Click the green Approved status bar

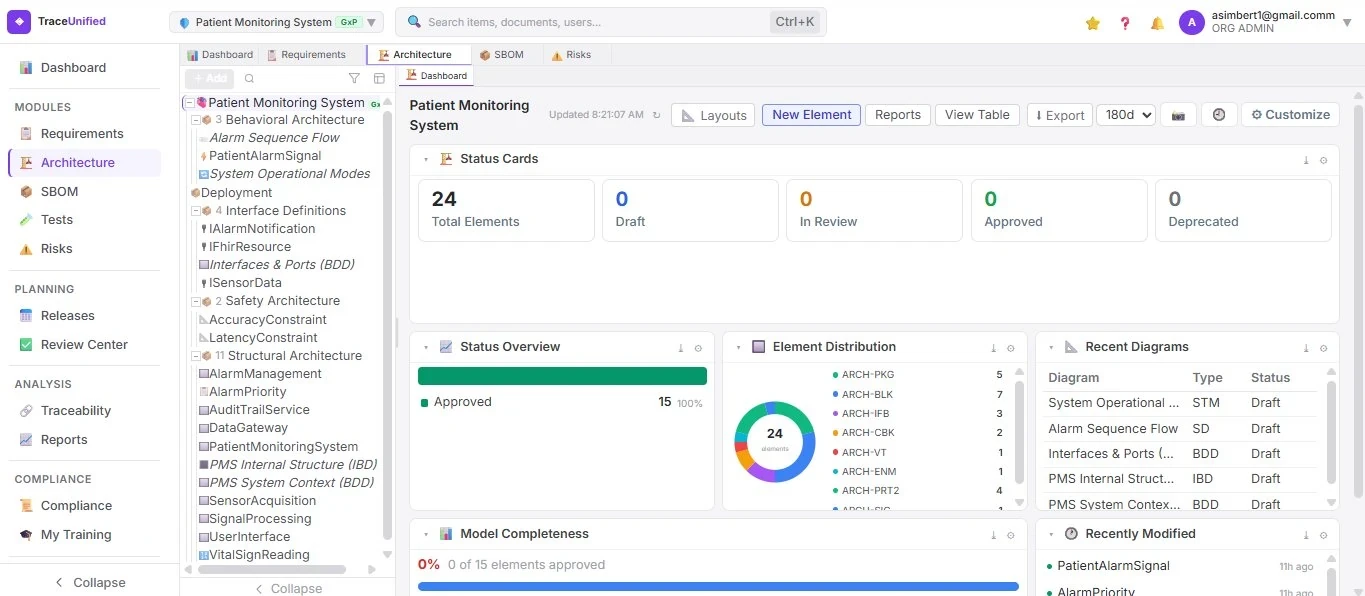point(562,376)
